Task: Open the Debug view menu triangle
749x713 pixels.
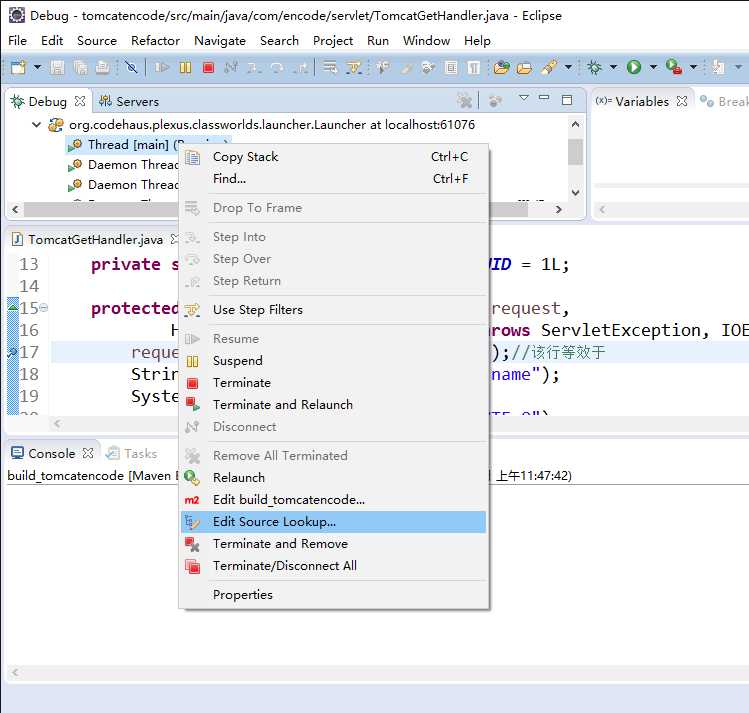Action: click(x=524, y=98)
